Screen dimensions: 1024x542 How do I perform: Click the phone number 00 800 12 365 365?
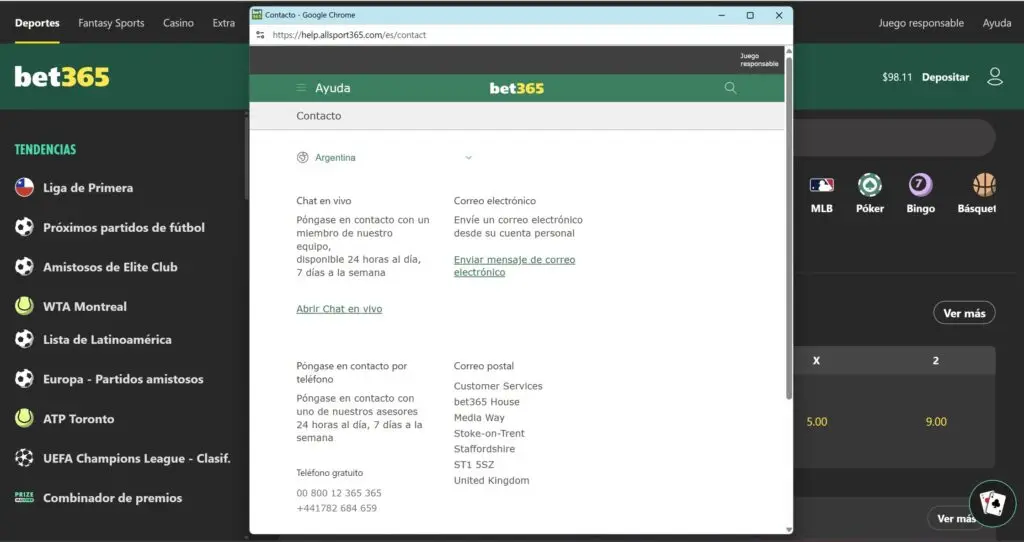339,493
